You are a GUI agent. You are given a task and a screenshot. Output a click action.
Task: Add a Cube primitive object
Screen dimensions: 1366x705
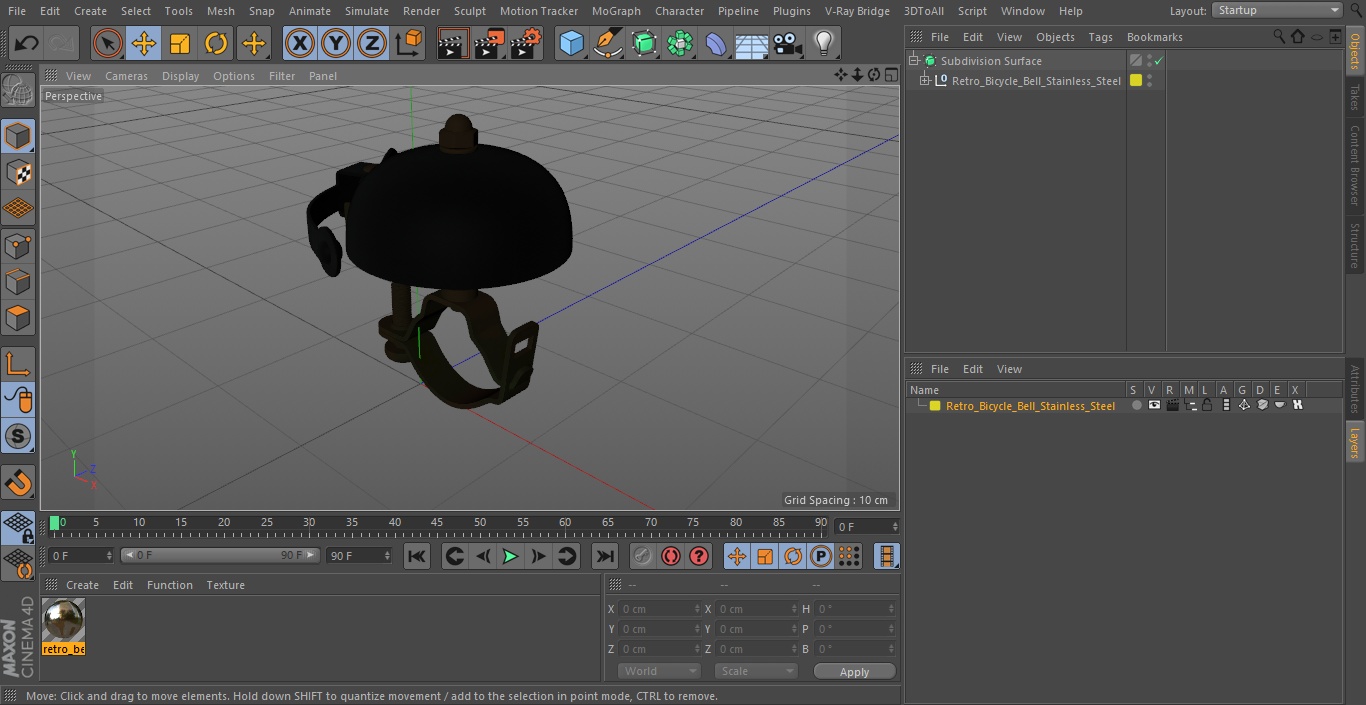[x=571, y=43]
